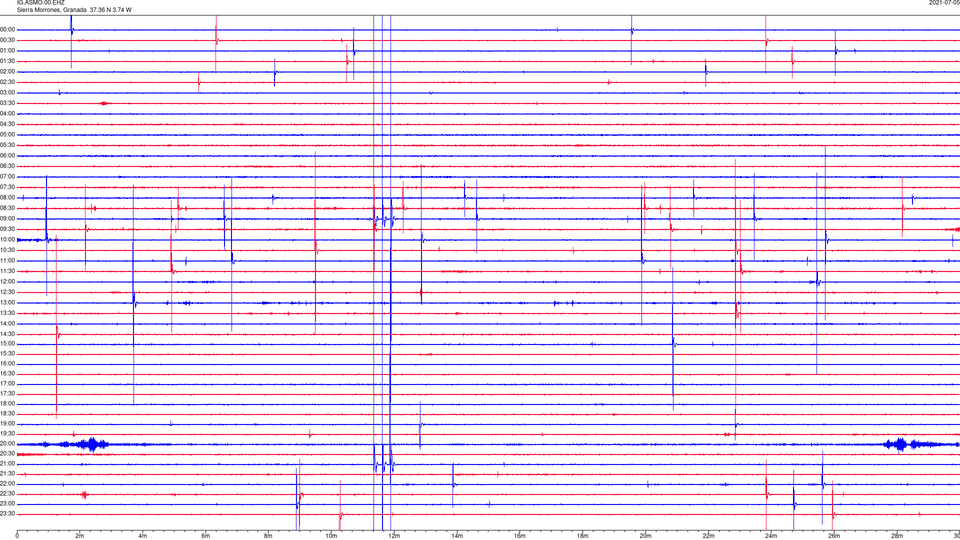
Task: Select the 24m minute axis tick label
Action: (771, 536)
